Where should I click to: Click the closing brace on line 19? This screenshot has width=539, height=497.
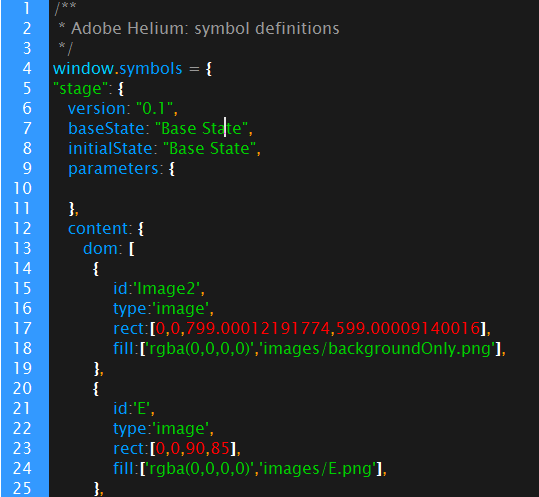point(97,369)
